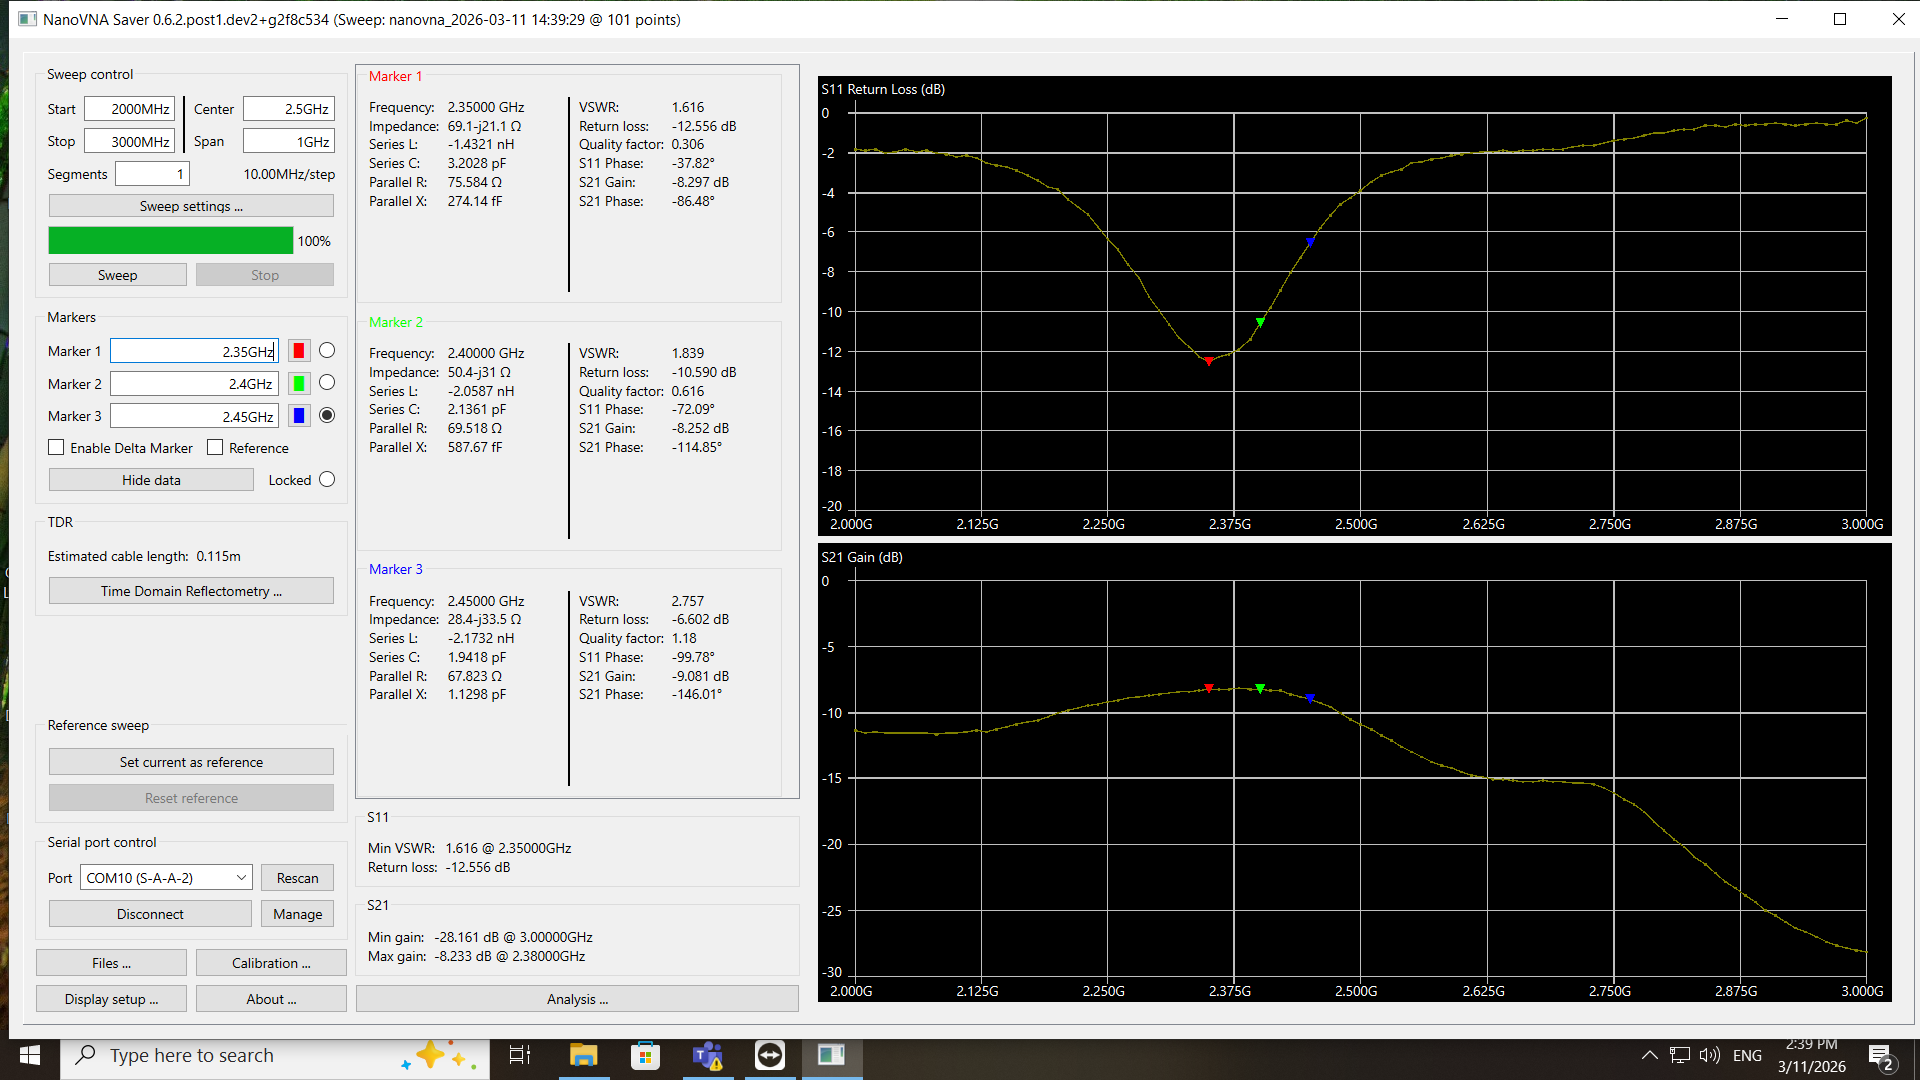Check the Reference checkbox

pyautogui.click(x=215, y=448)
